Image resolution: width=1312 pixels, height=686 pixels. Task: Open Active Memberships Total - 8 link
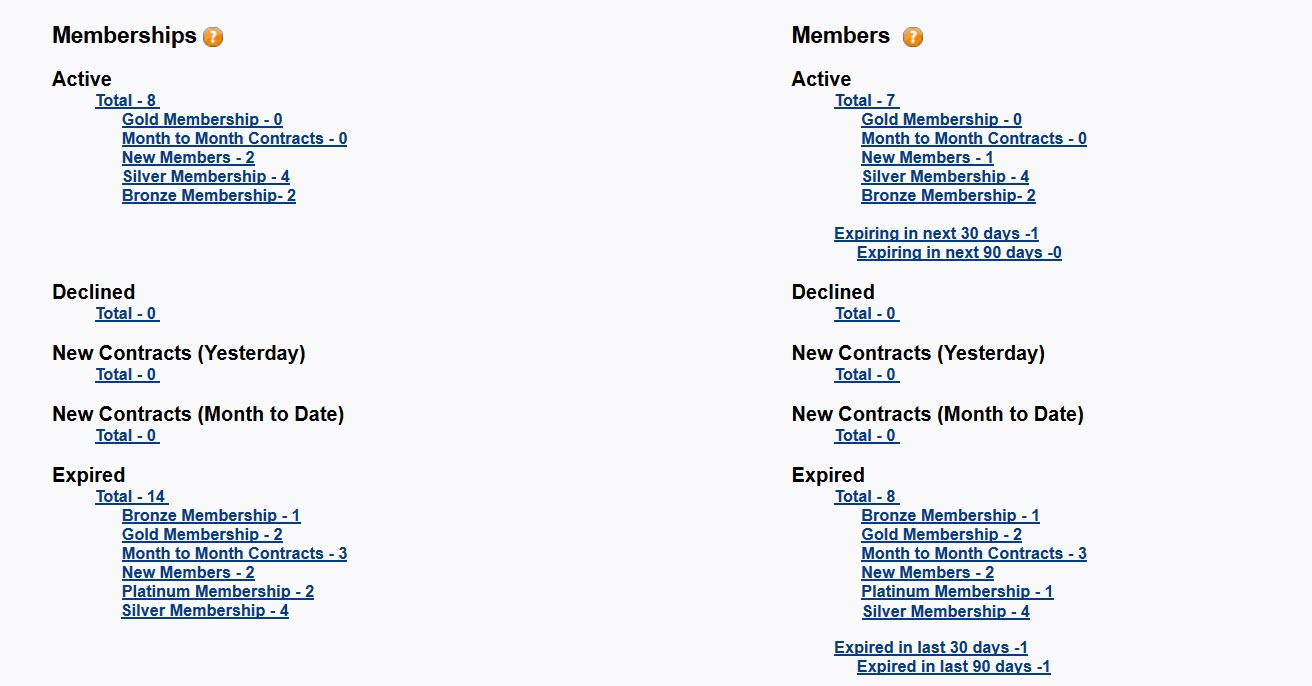tap(126, 100)
